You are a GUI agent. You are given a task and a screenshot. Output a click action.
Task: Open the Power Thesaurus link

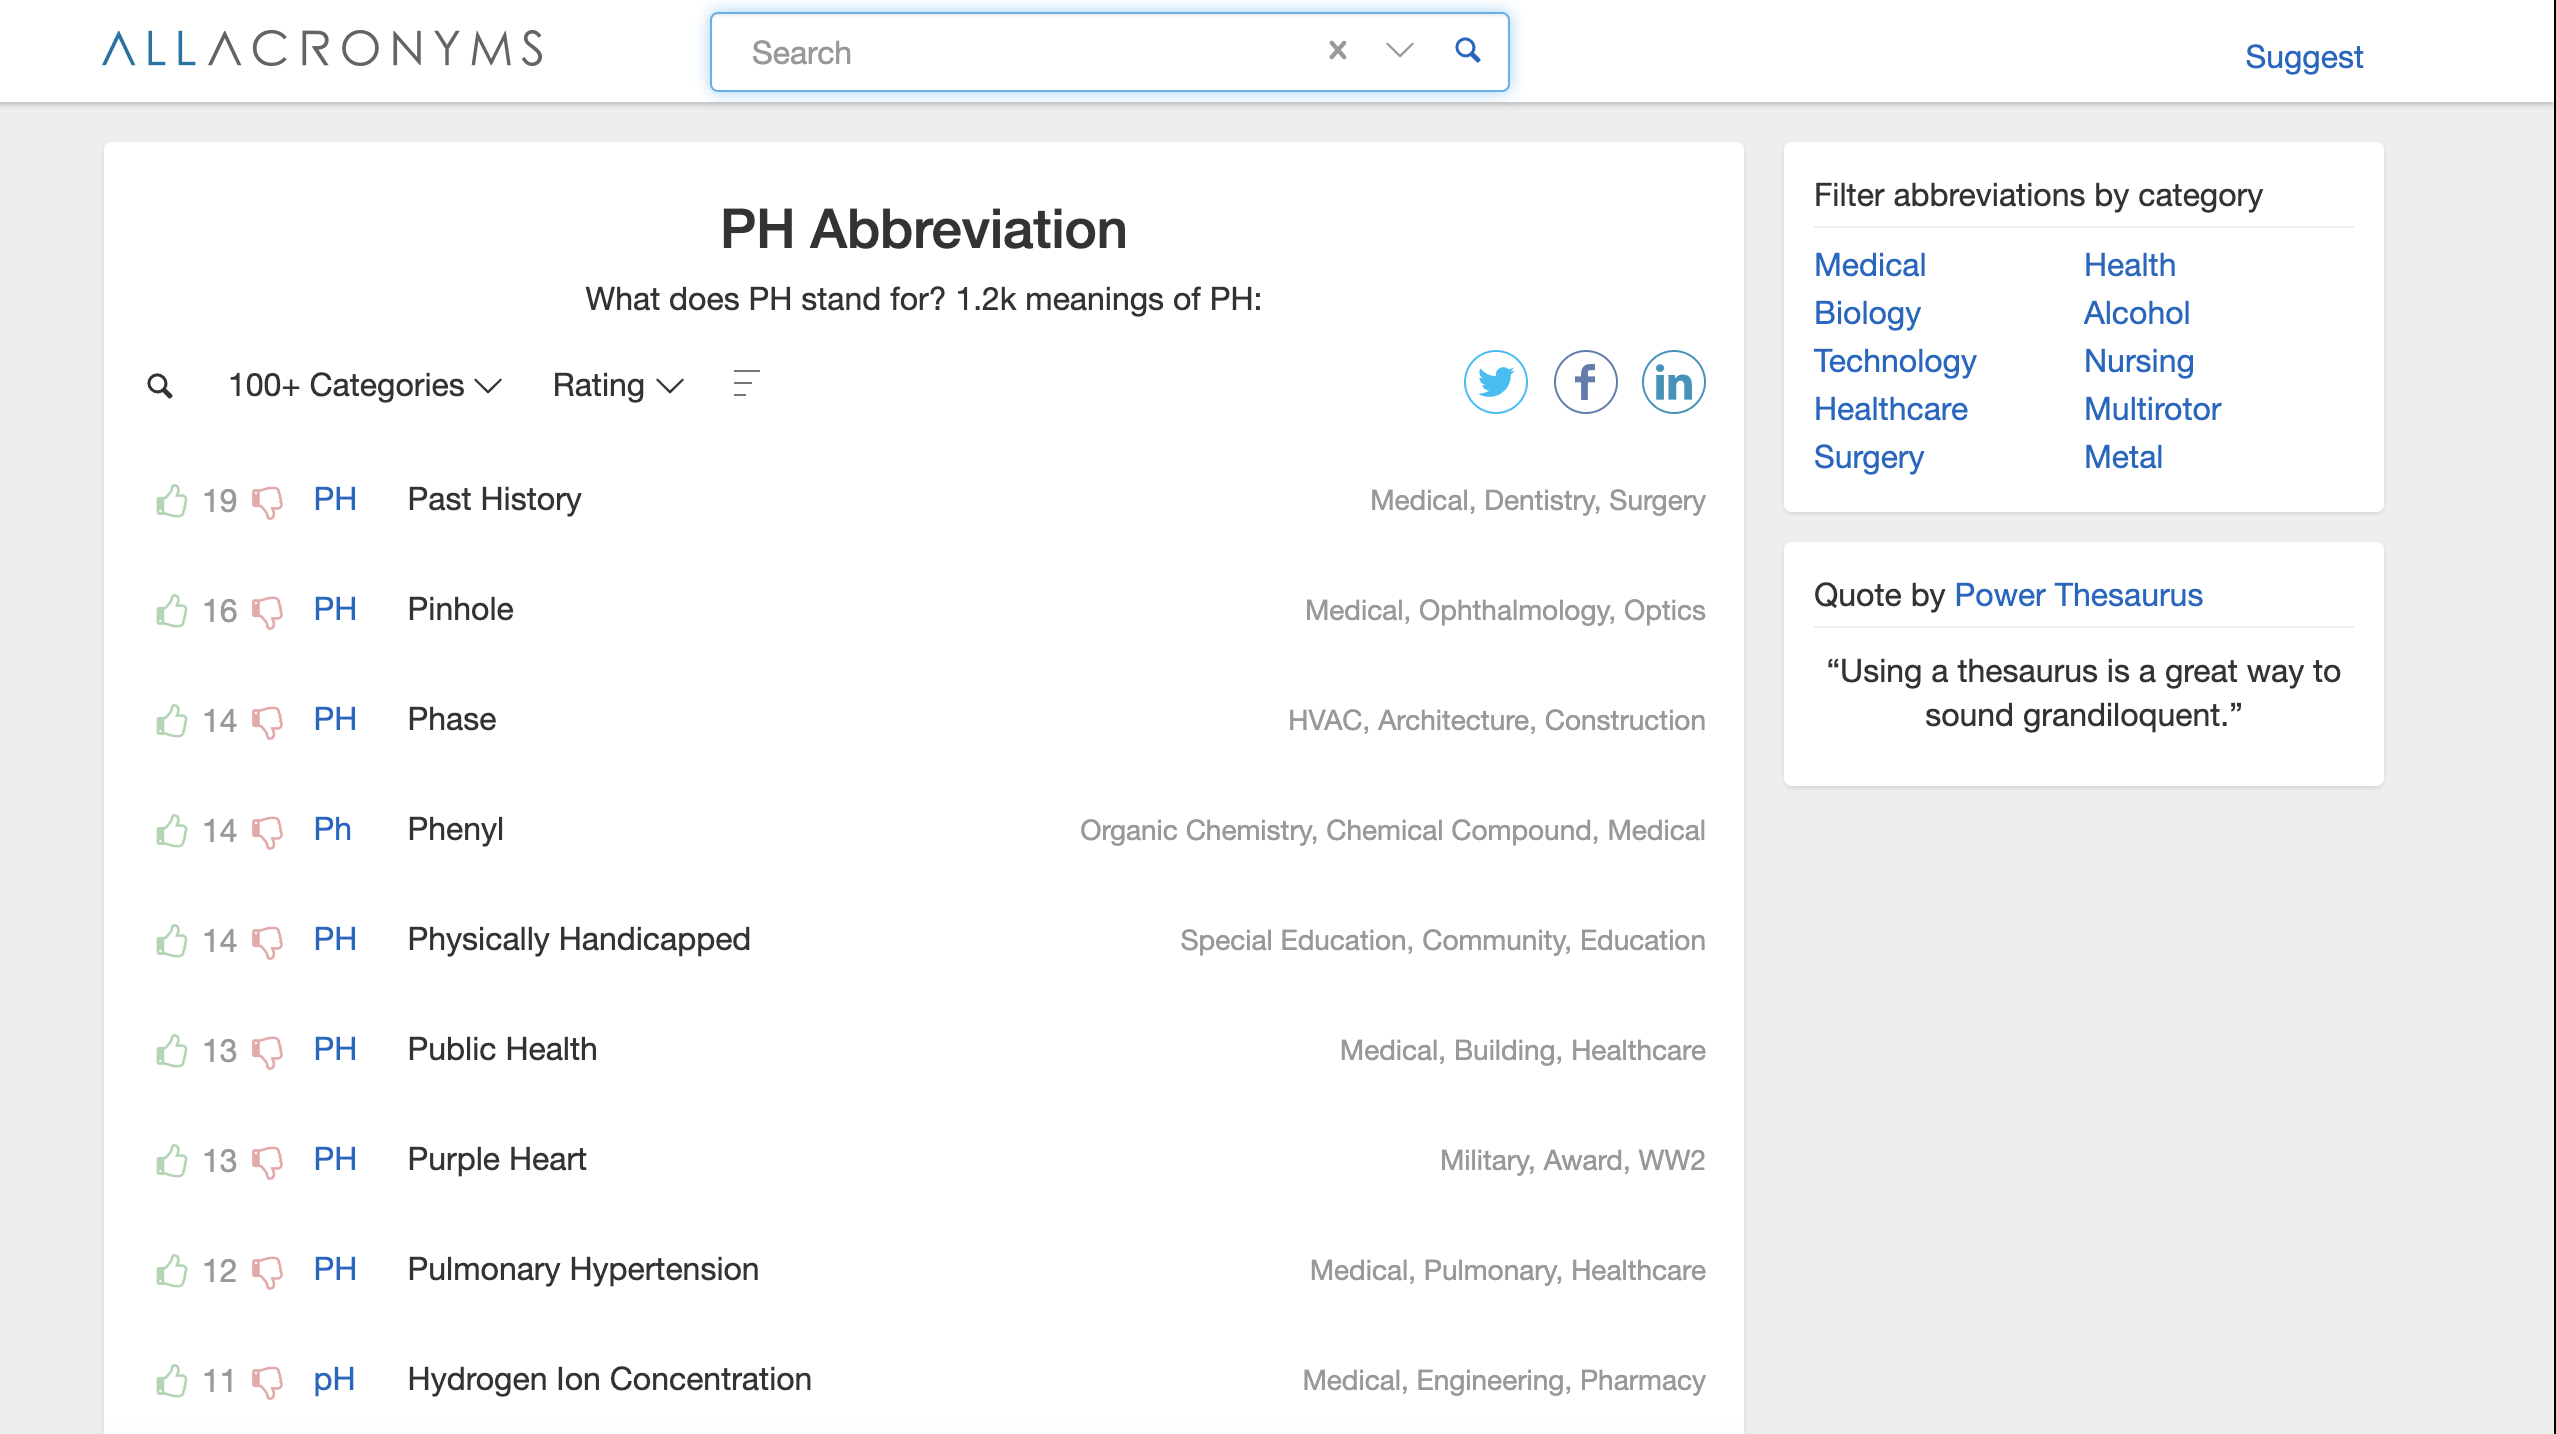pyautogui.click(x=2077, y=595)
